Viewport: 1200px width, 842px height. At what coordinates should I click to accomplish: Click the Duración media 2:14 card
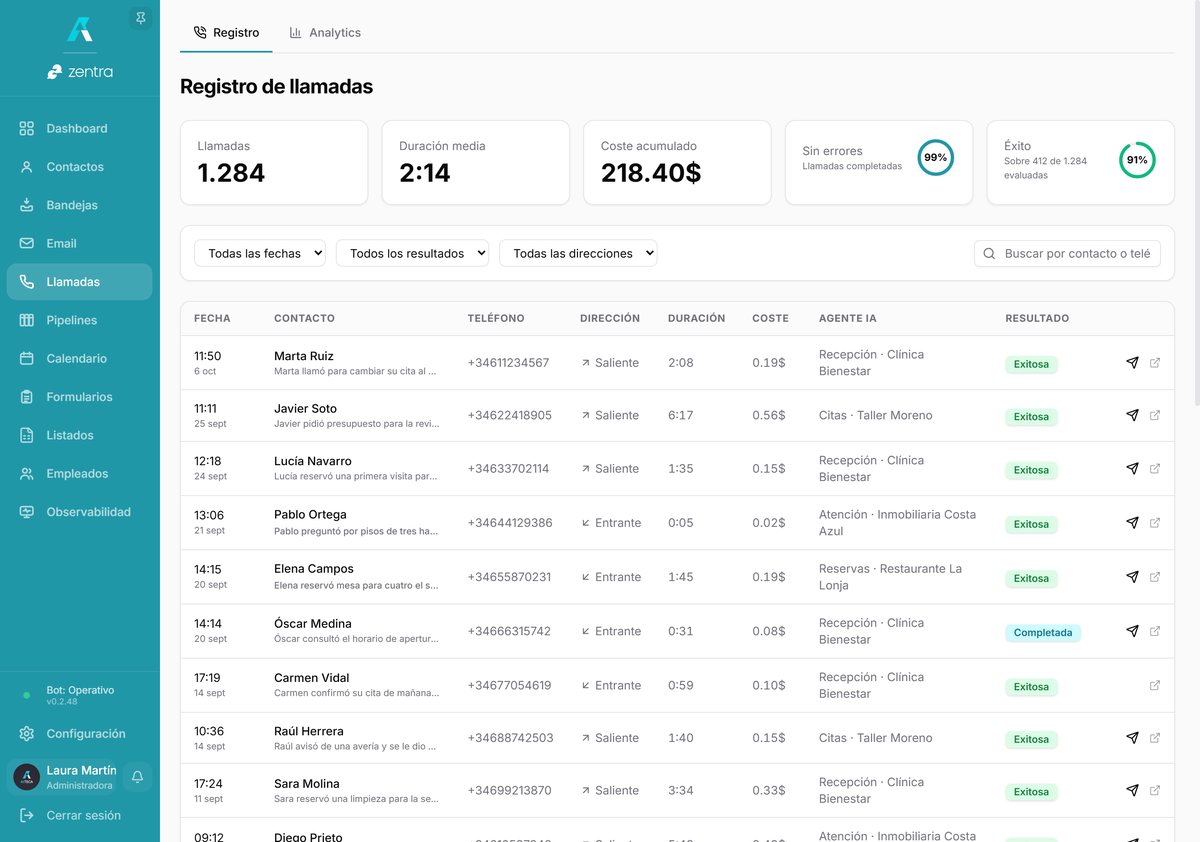coord(476,162)
